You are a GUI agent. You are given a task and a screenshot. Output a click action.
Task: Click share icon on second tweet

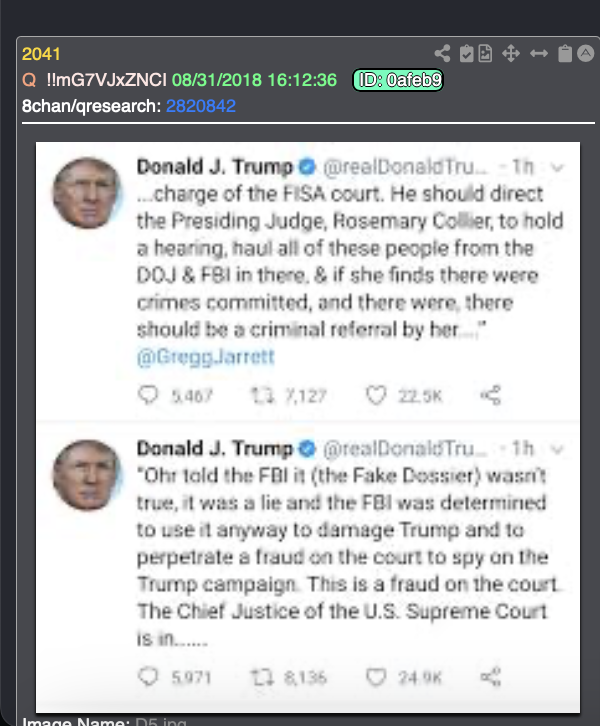click(x=491, y=677)
